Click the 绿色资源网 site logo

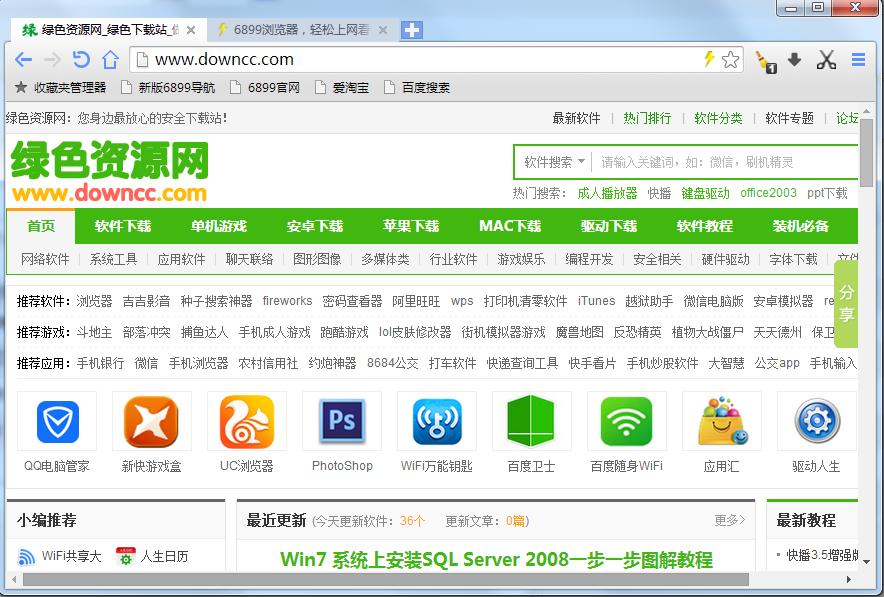point(110,171)
